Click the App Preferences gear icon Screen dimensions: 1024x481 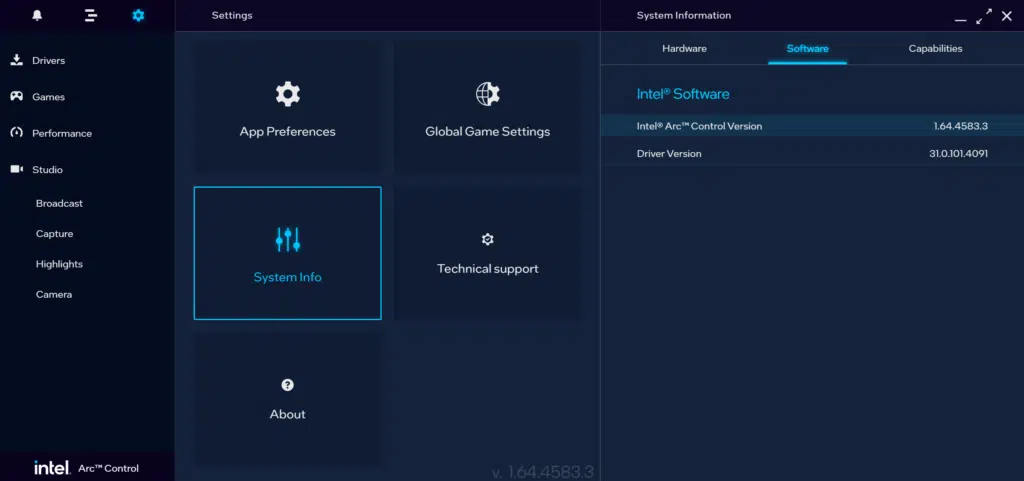(x=287, y=94)
